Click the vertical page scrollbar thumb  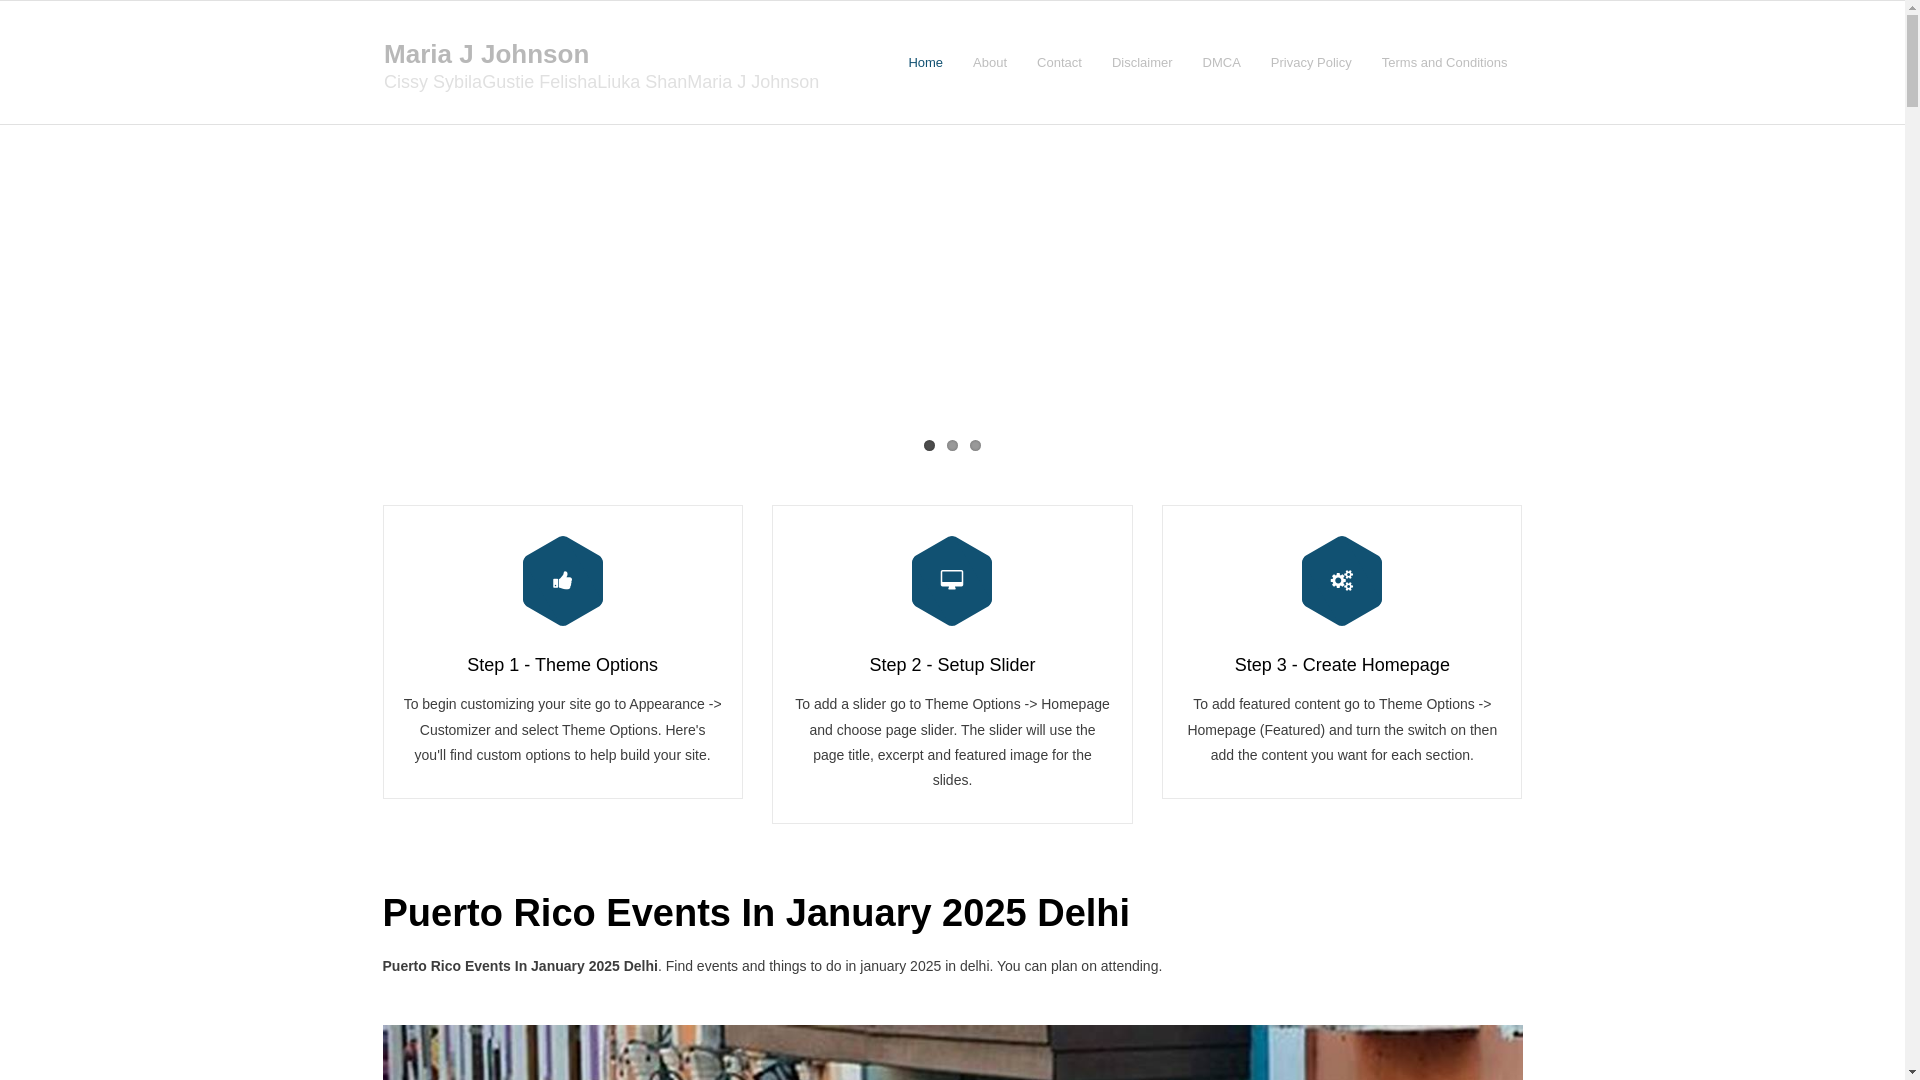tap(1912, 60)
